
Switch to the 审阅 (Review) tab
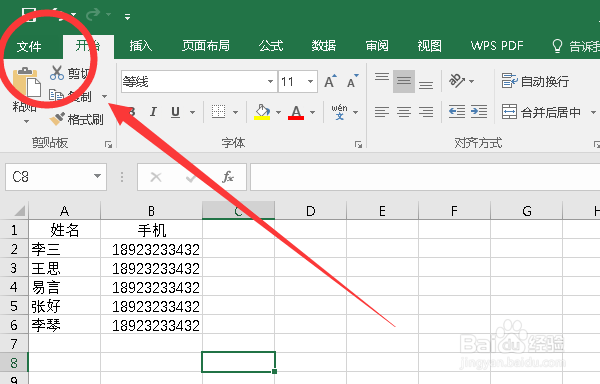click(x=377, y=46)
